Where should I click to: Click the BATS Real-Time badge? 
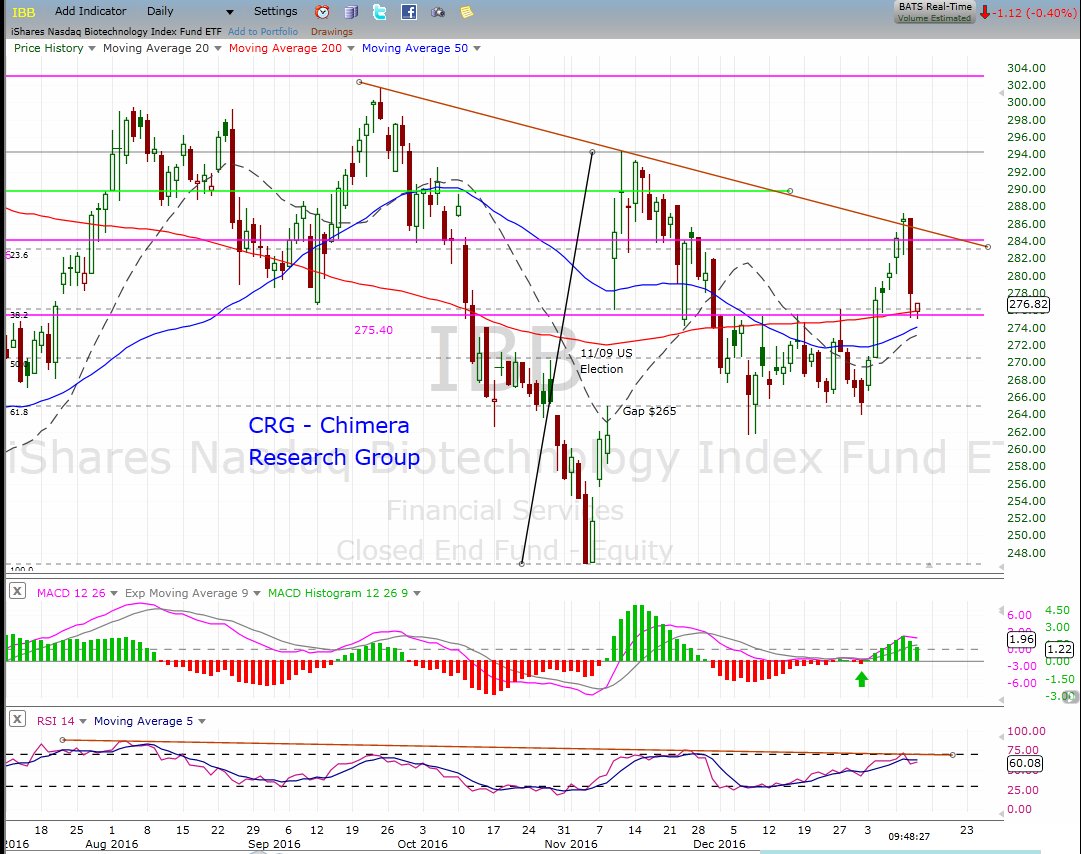pyautogui.click(x=935, y=6)
